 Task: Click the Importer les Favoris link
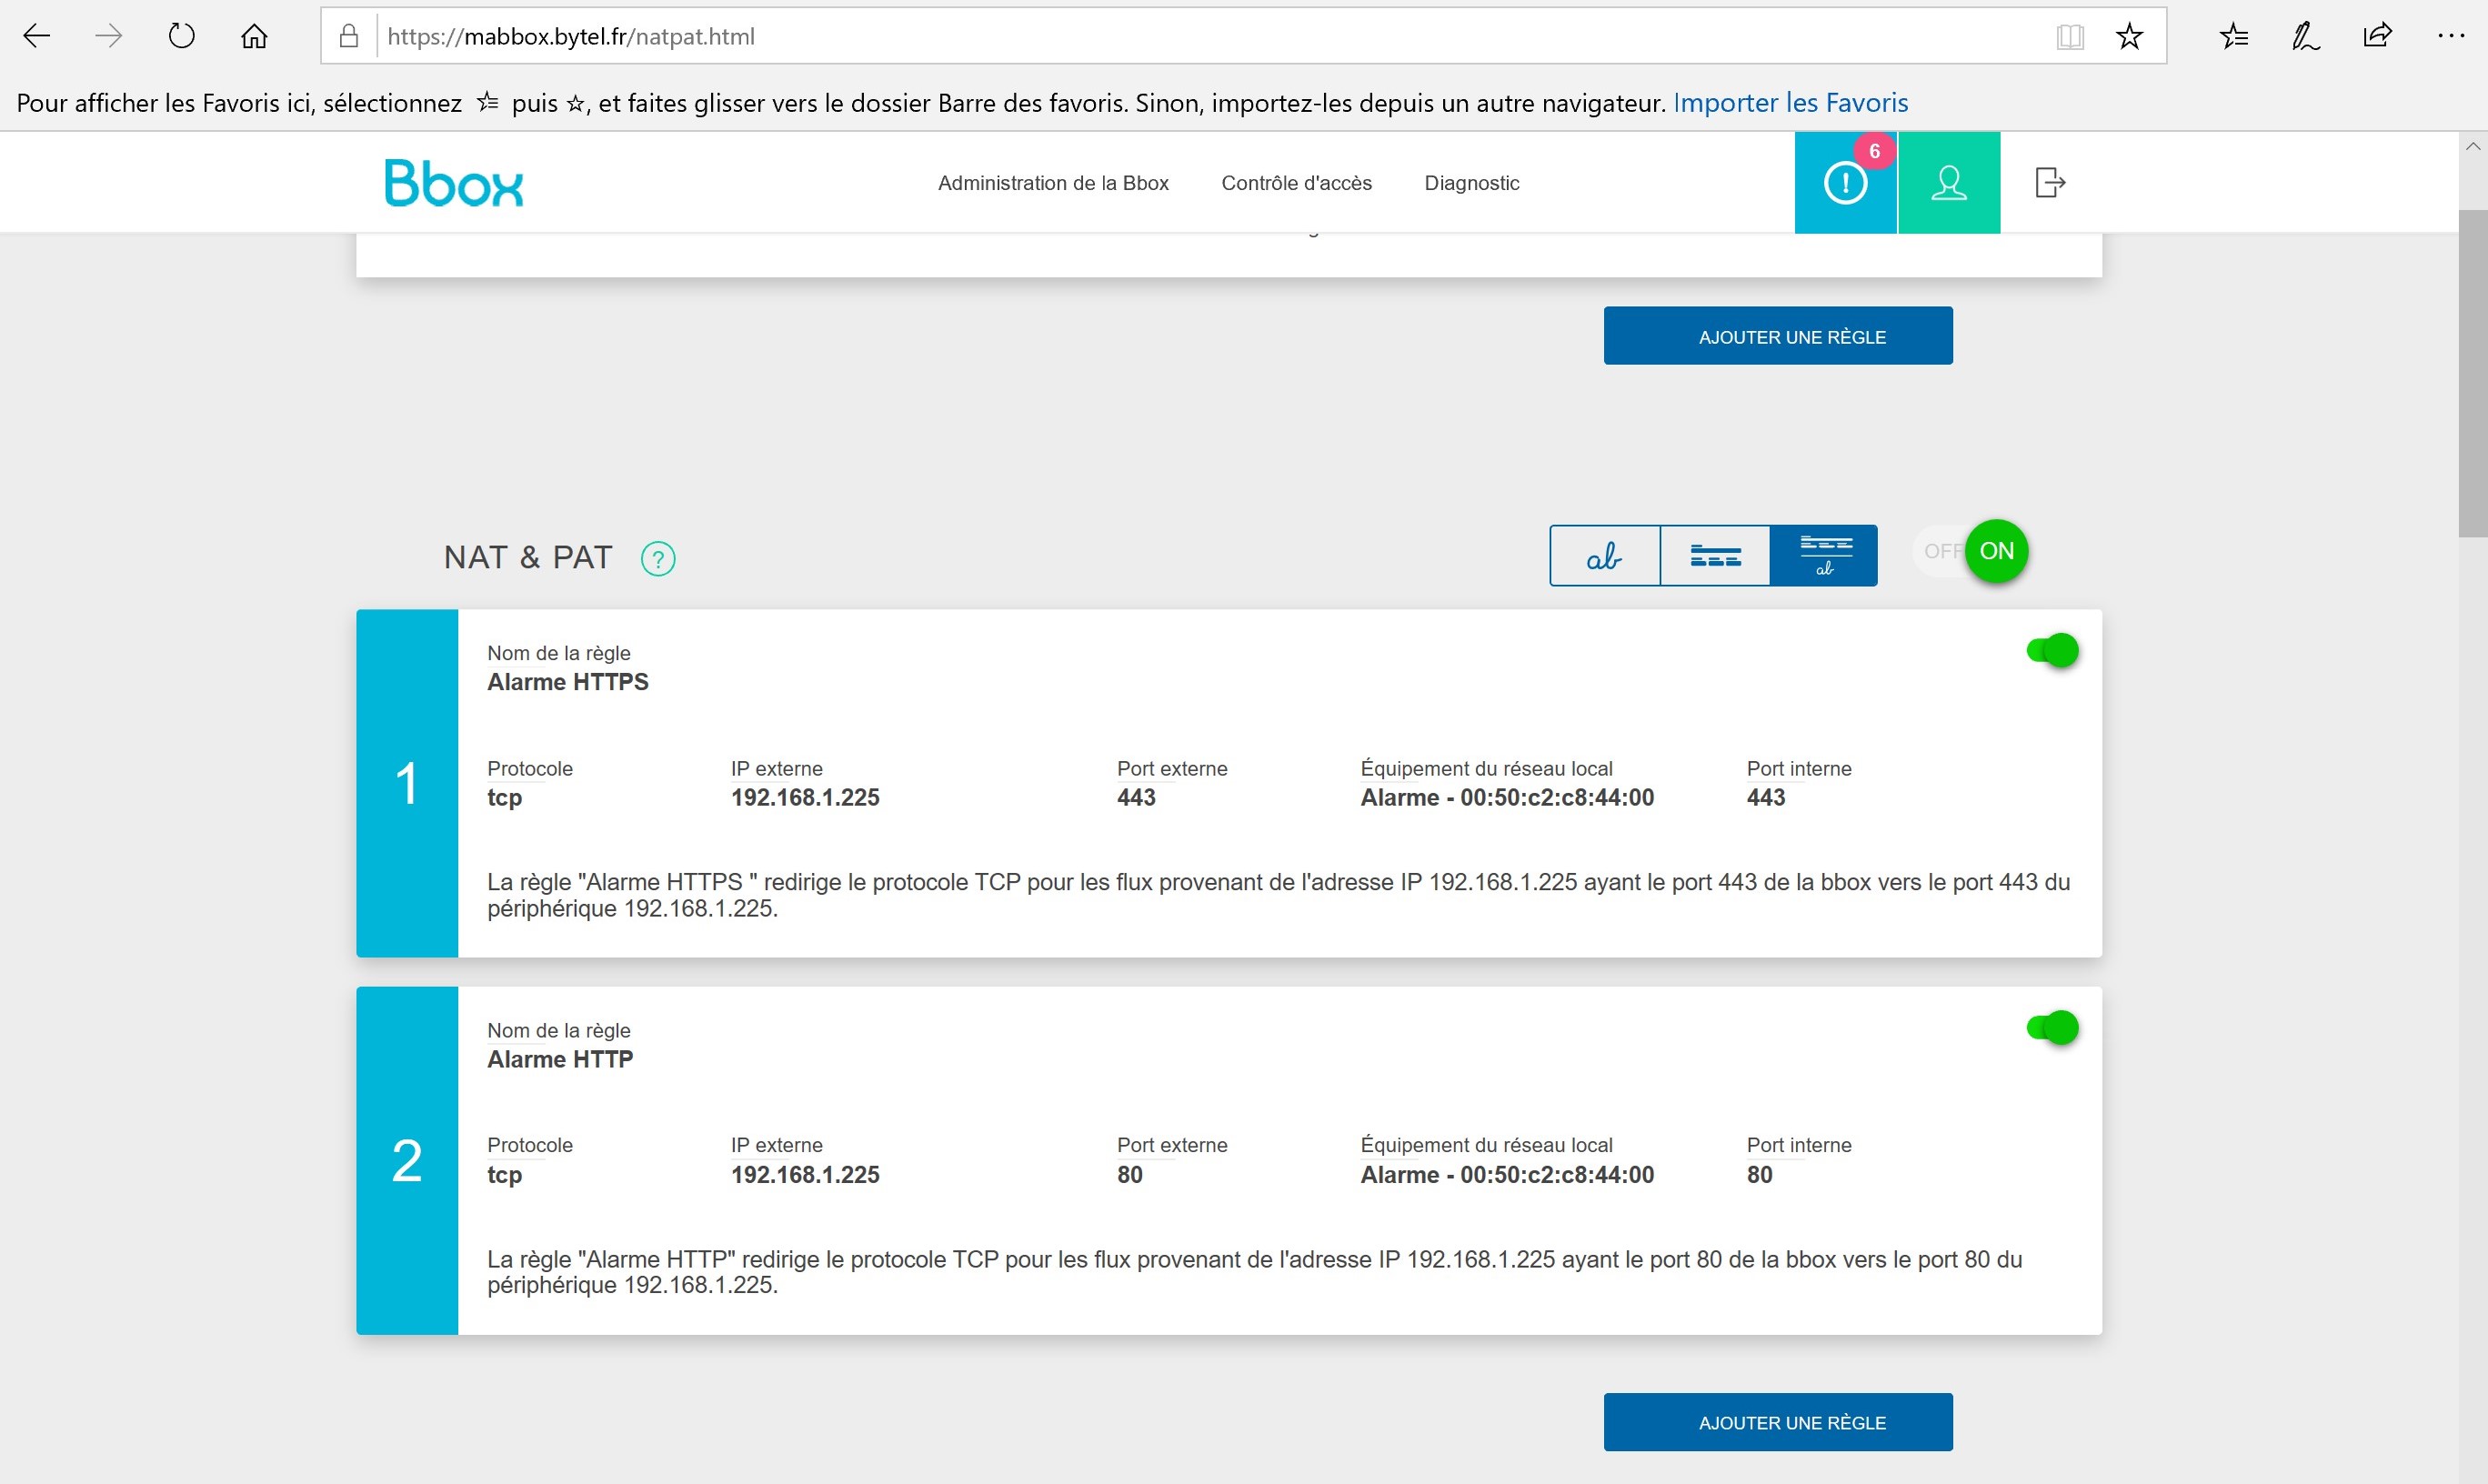pyautogui.click(x=1790, y=103)
